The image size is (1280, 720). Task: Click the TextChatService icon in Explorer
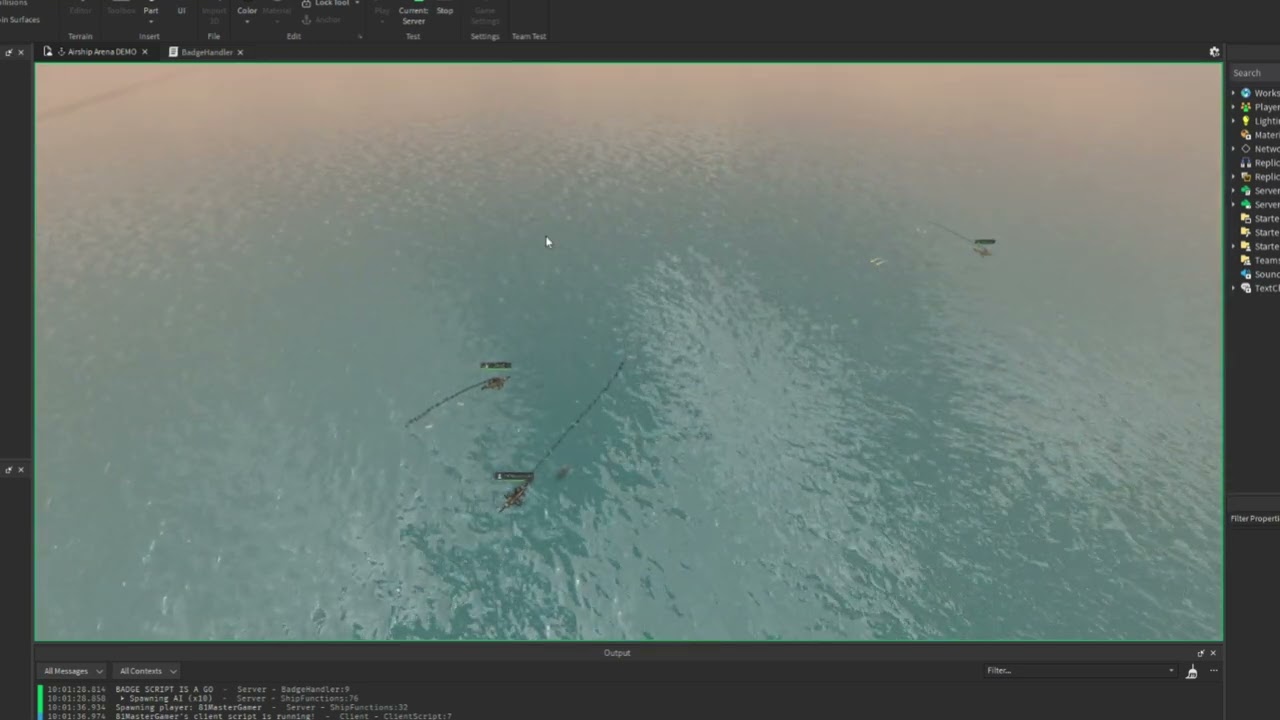pos(1245,288)
